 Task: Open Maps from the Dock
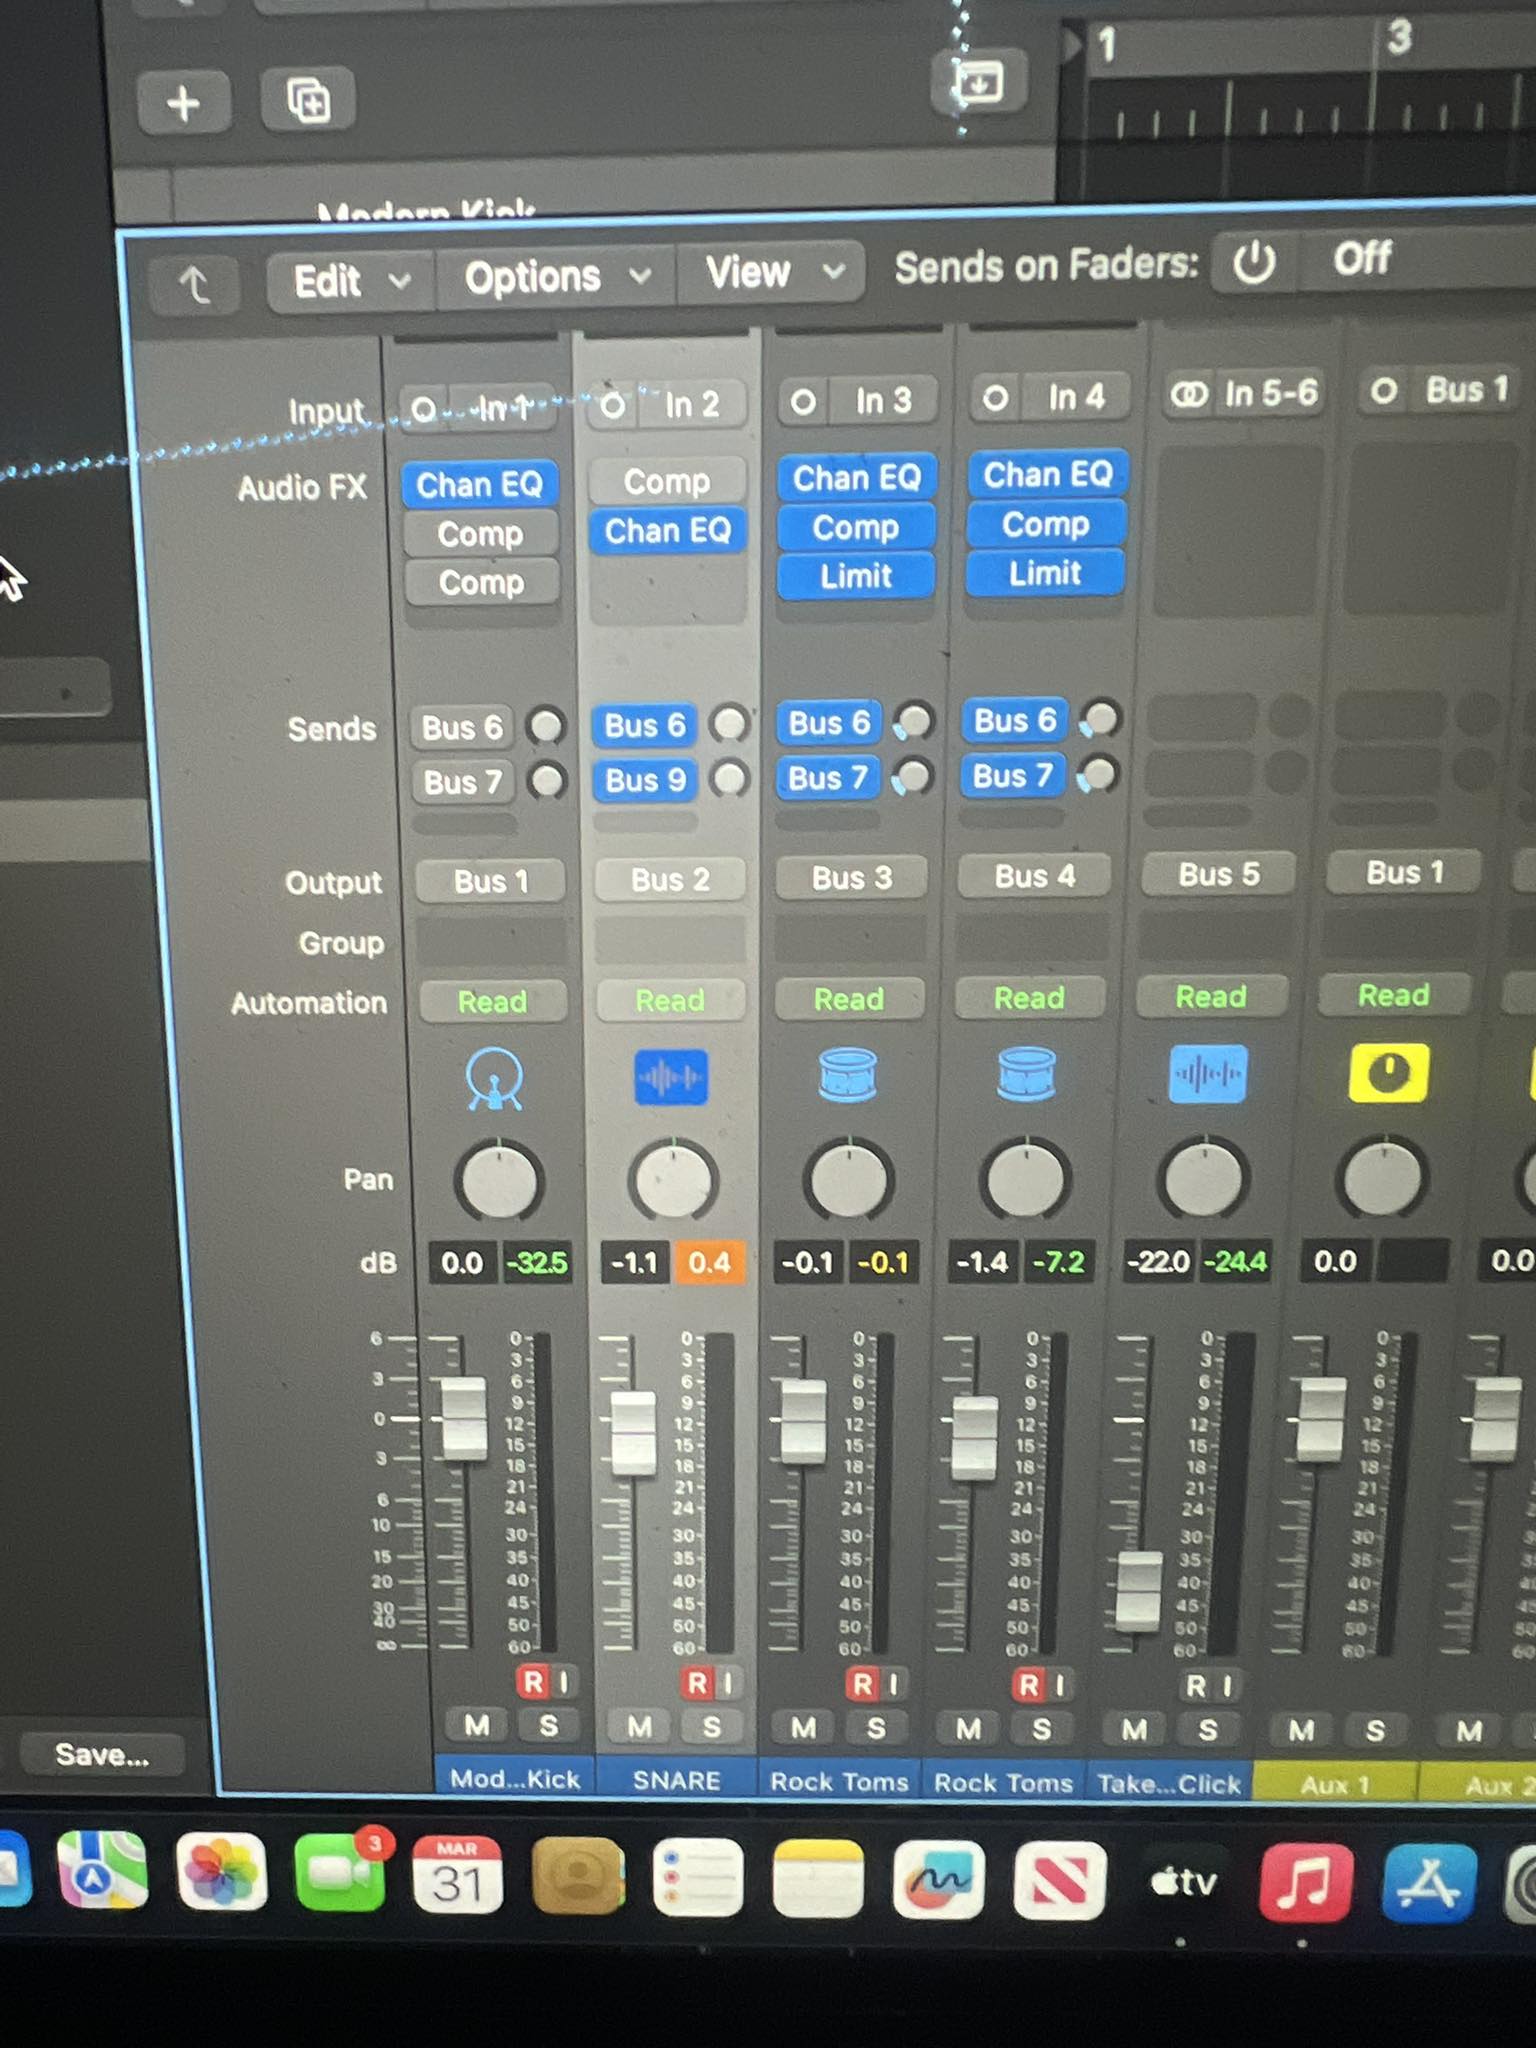[102, 1869]
